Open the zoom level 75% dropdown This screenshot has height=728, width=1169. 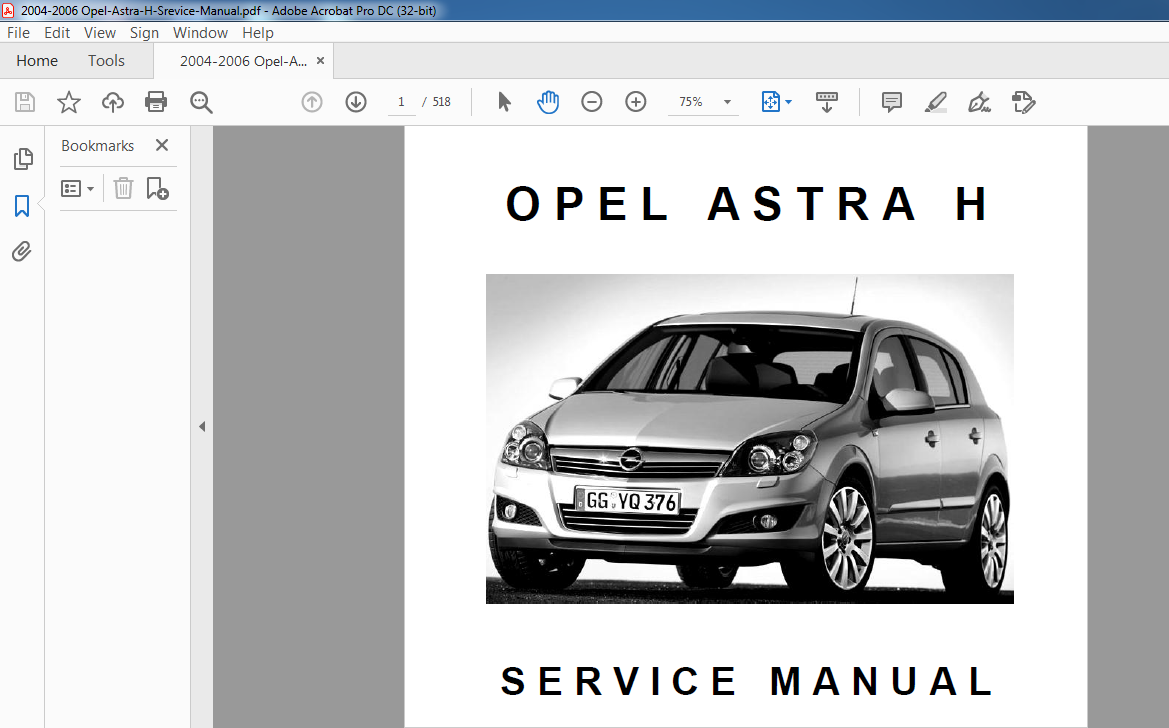pos(728,102)
